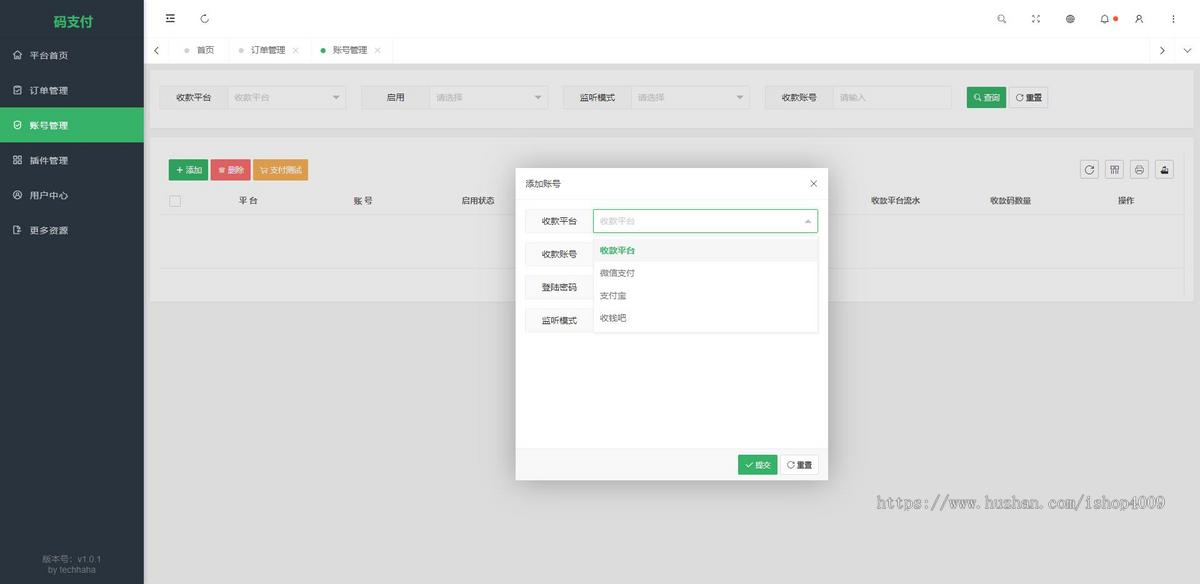1200x584 pixels.
Task: Click the globe language icon
Action: tap(1070, 18)
